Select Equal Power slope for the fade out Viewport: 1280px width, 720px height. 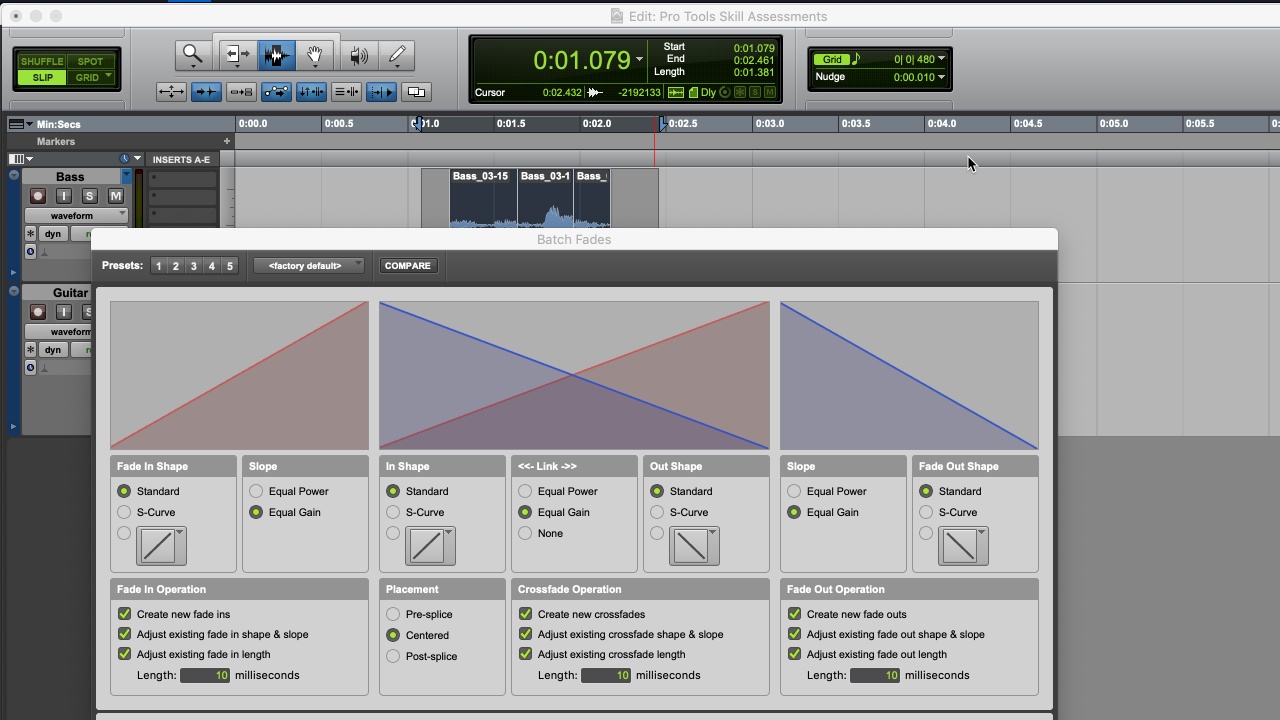(x=793, y=491)
